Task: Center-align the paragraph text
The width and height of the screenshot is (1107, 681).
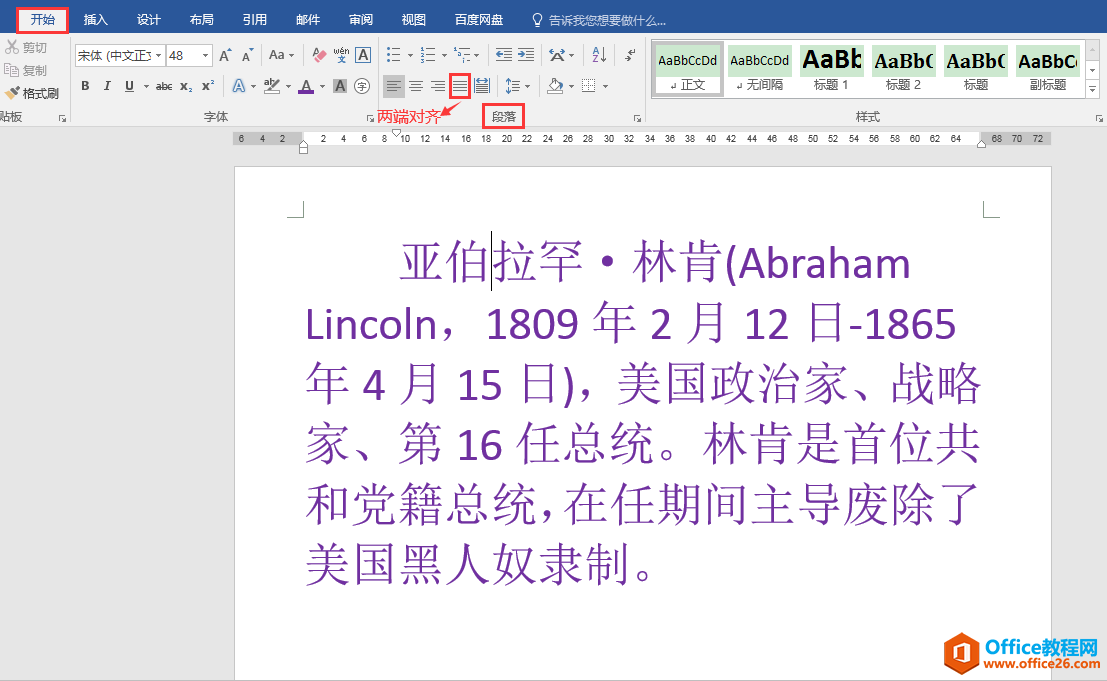Action: coord(416,86)
